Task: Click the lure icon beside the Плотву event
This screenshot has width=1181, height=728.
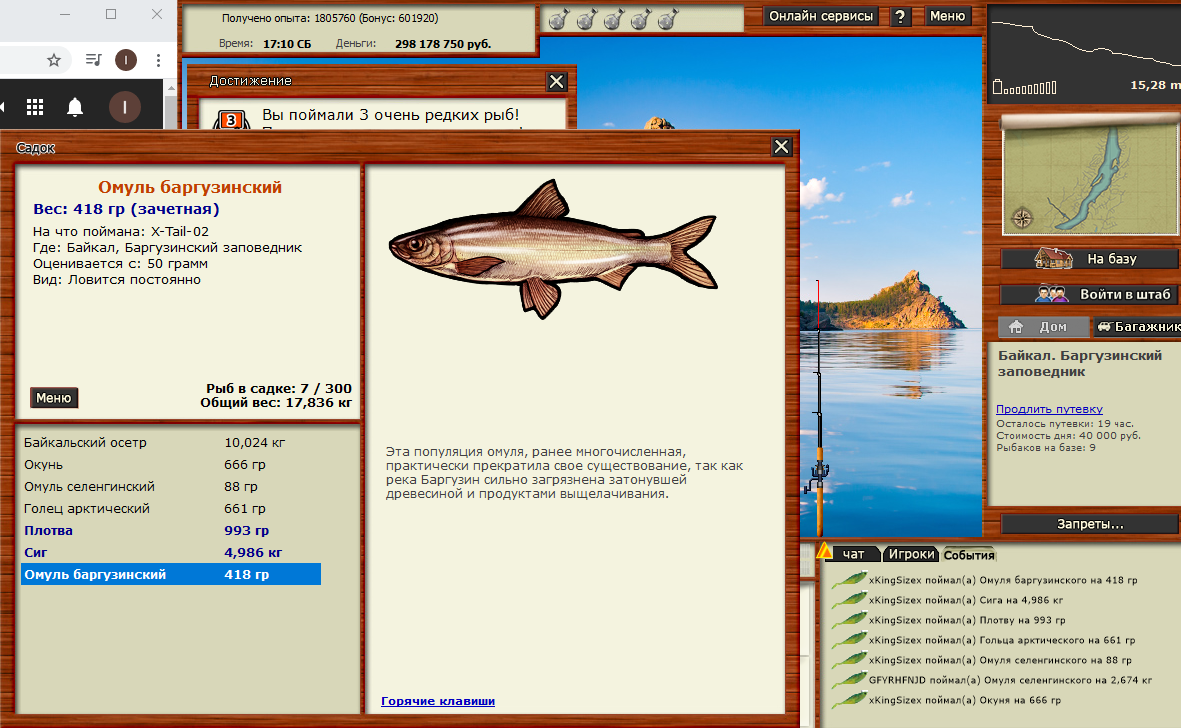Action: [x=849, y=620]
